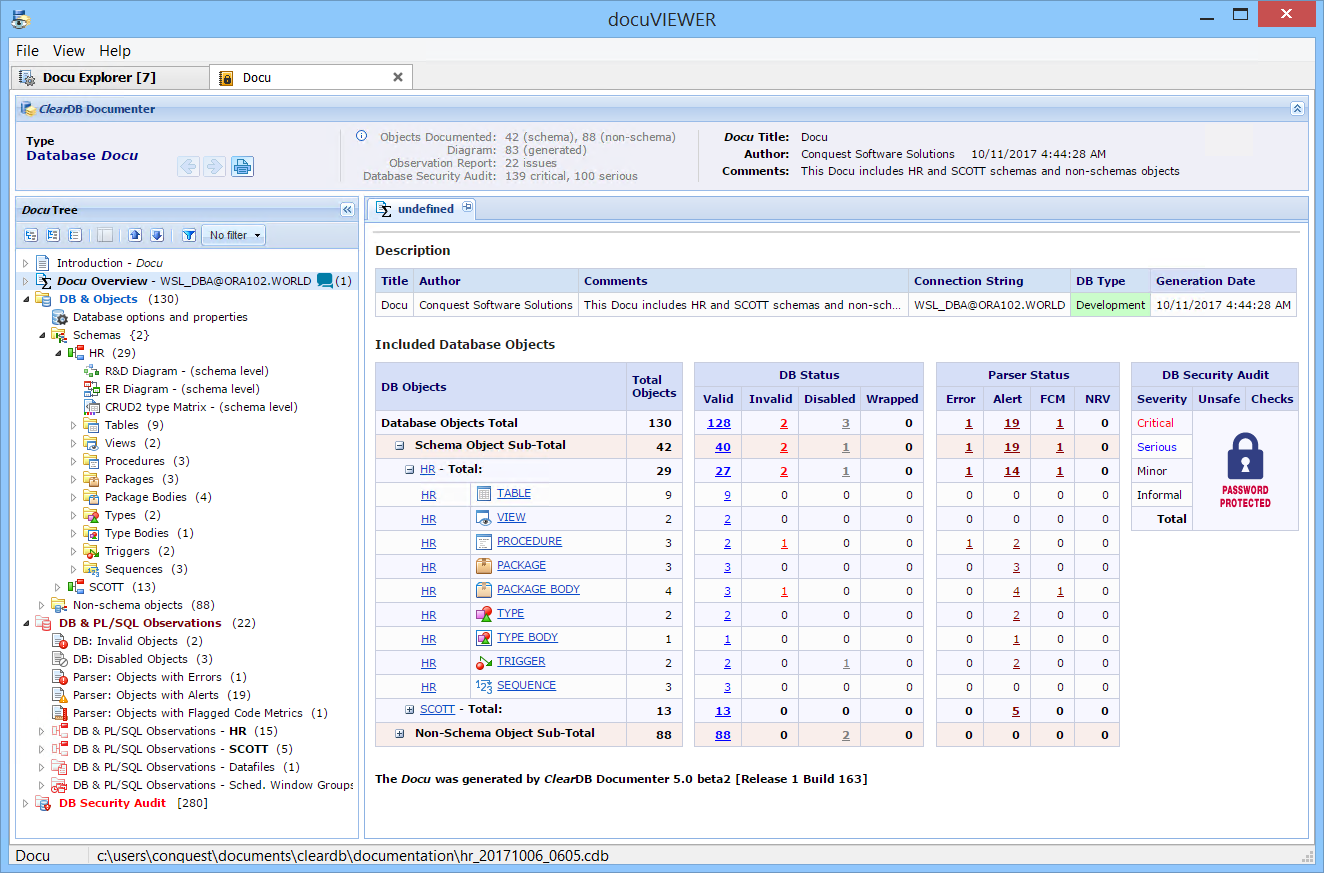This screenshot has height=873, width=1324.
Task: Collapse the DocuTree panel with double-chevron
Action: pyautogui.click(x=347, y=210)
